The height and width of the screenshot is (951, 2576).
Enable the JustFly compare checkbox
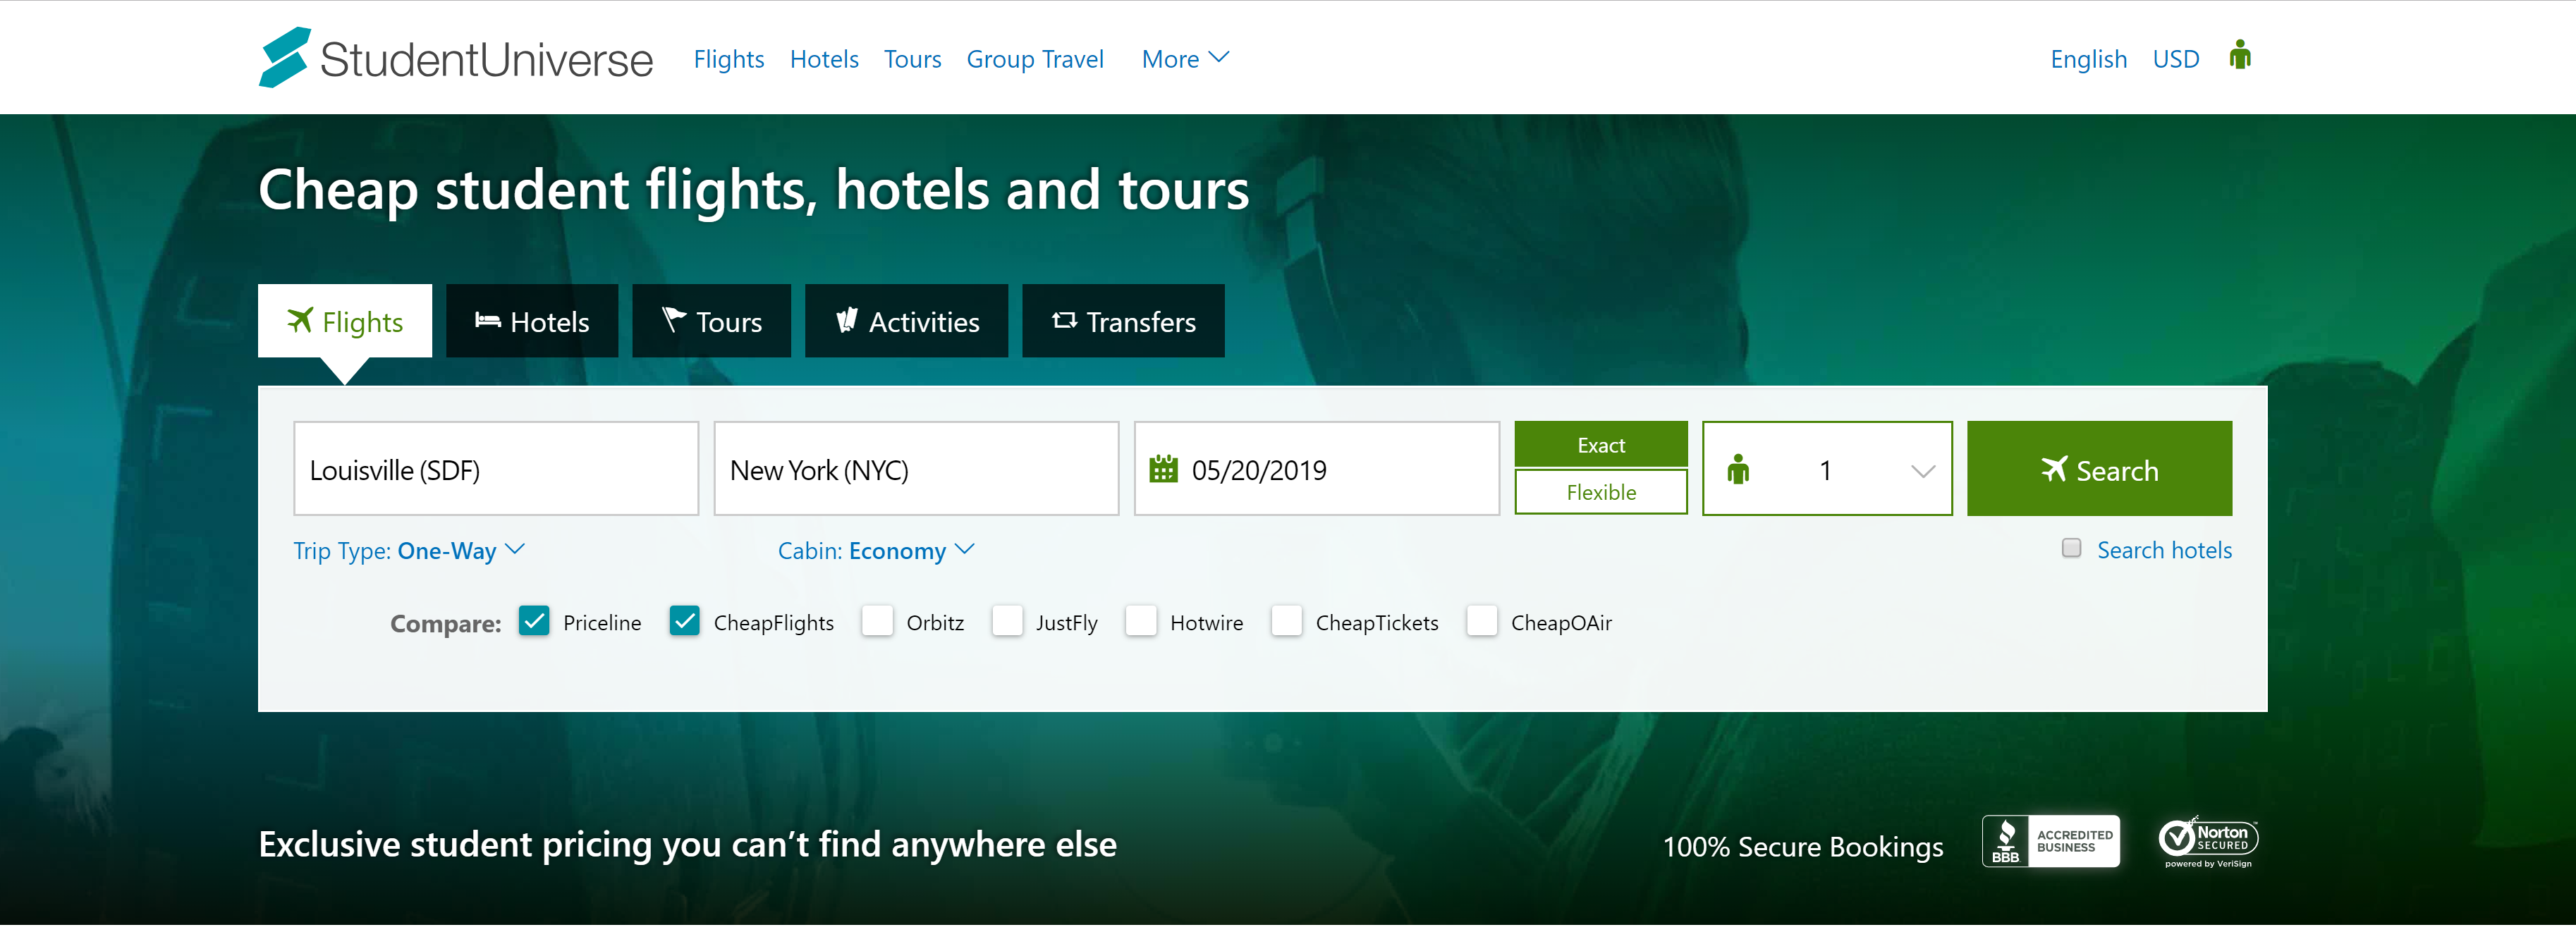click(1007, 621)
